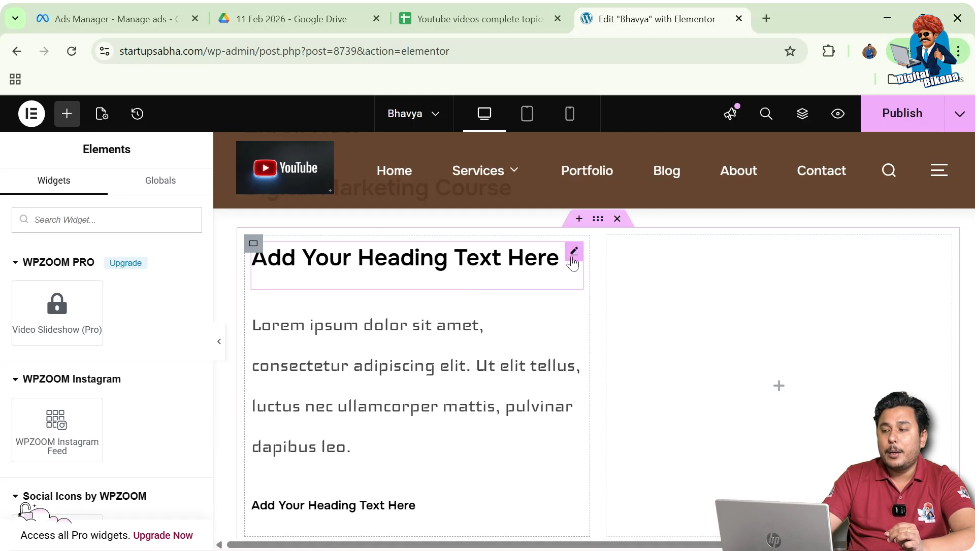Expand the Publish options arrow
Viewport: 979px width, 551px height.
(x=960, y=114)
